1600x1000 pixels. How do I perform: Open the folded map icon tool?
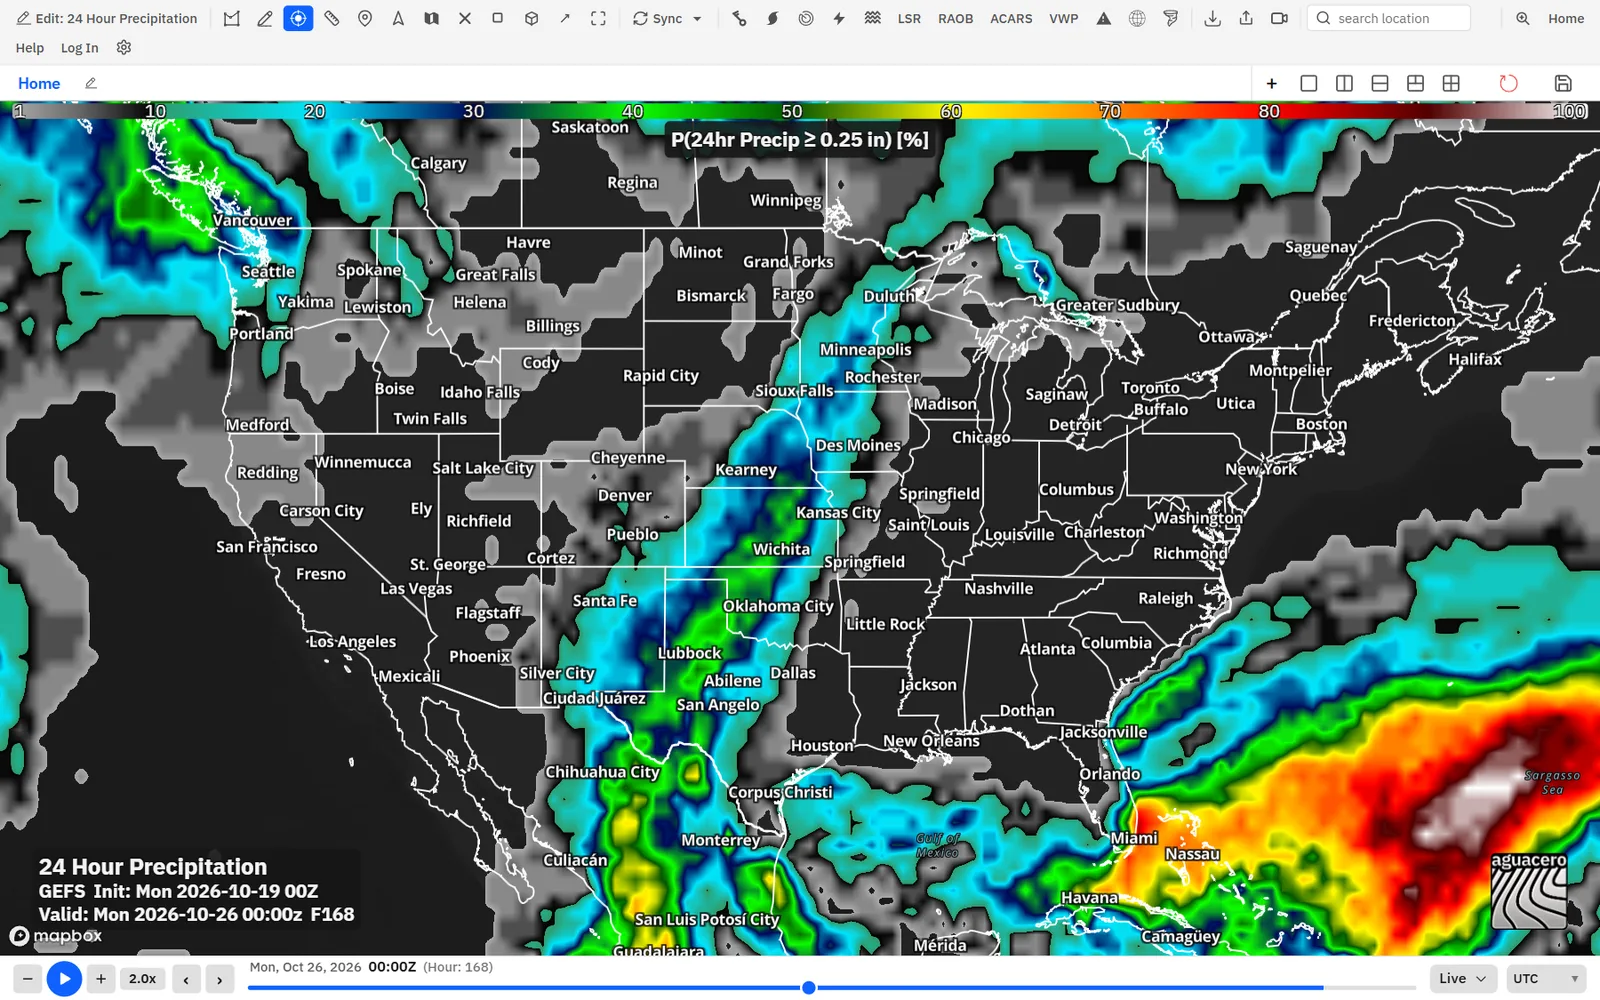[431, 18]
